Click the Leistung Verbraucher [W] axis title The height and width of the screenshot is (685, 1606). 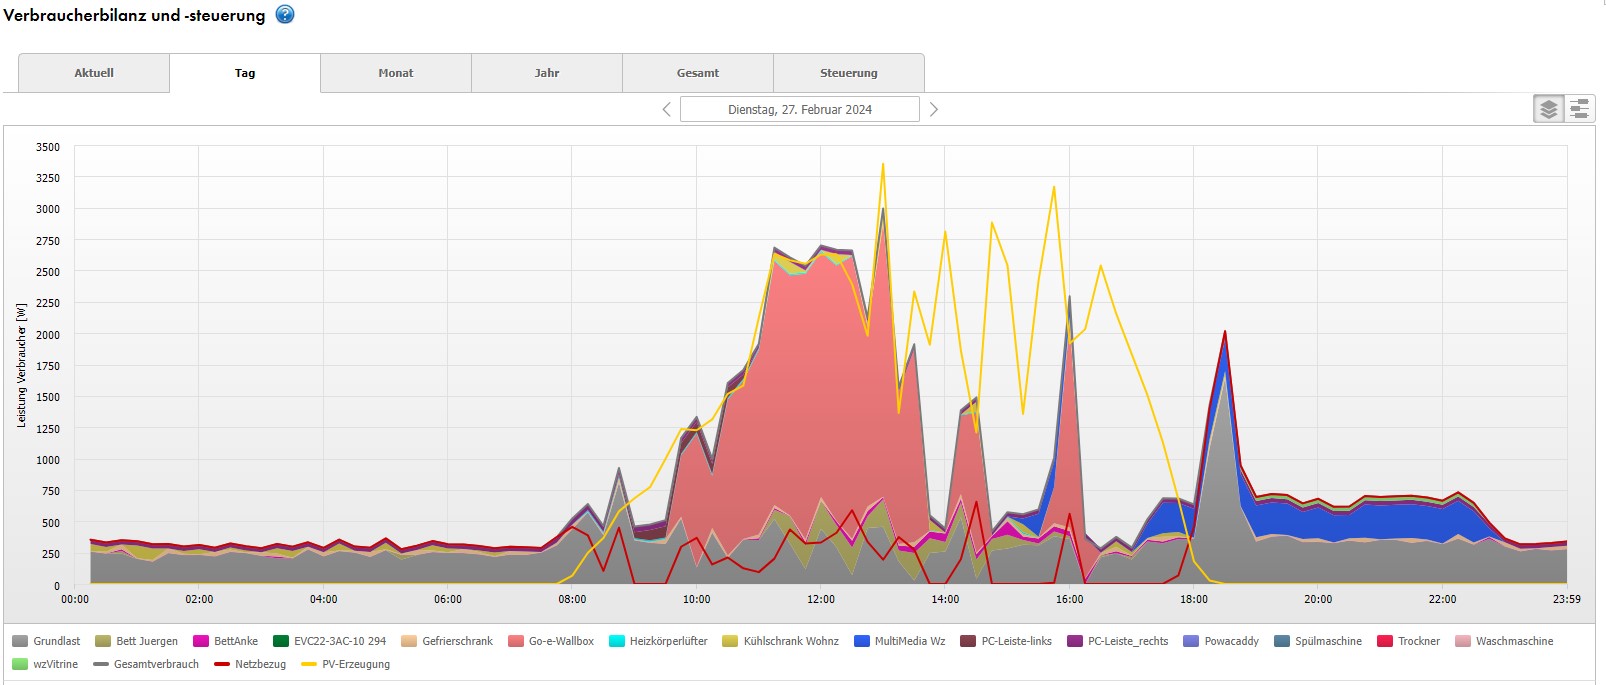(x=21, y=365)
